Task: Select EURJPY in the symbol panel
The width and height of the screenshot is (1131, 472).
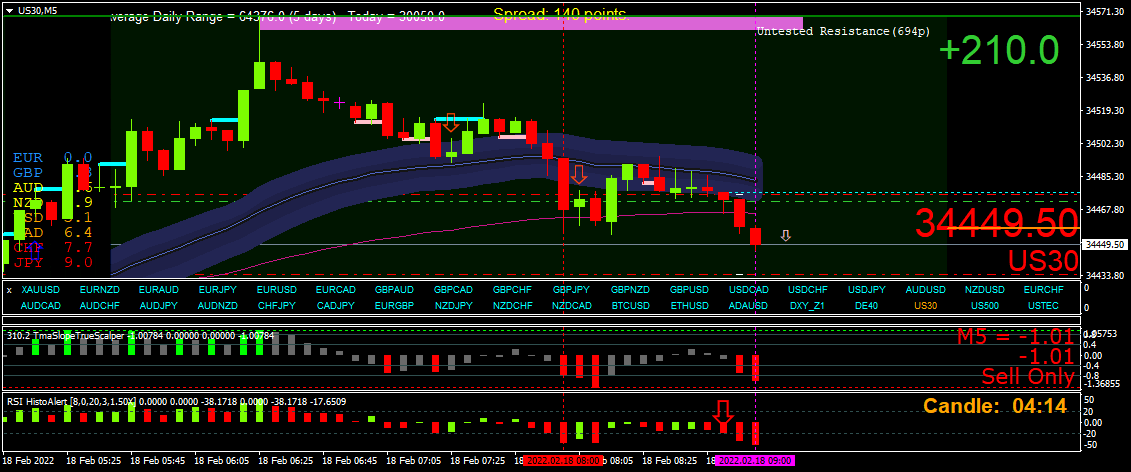Action: click(217, 289)
